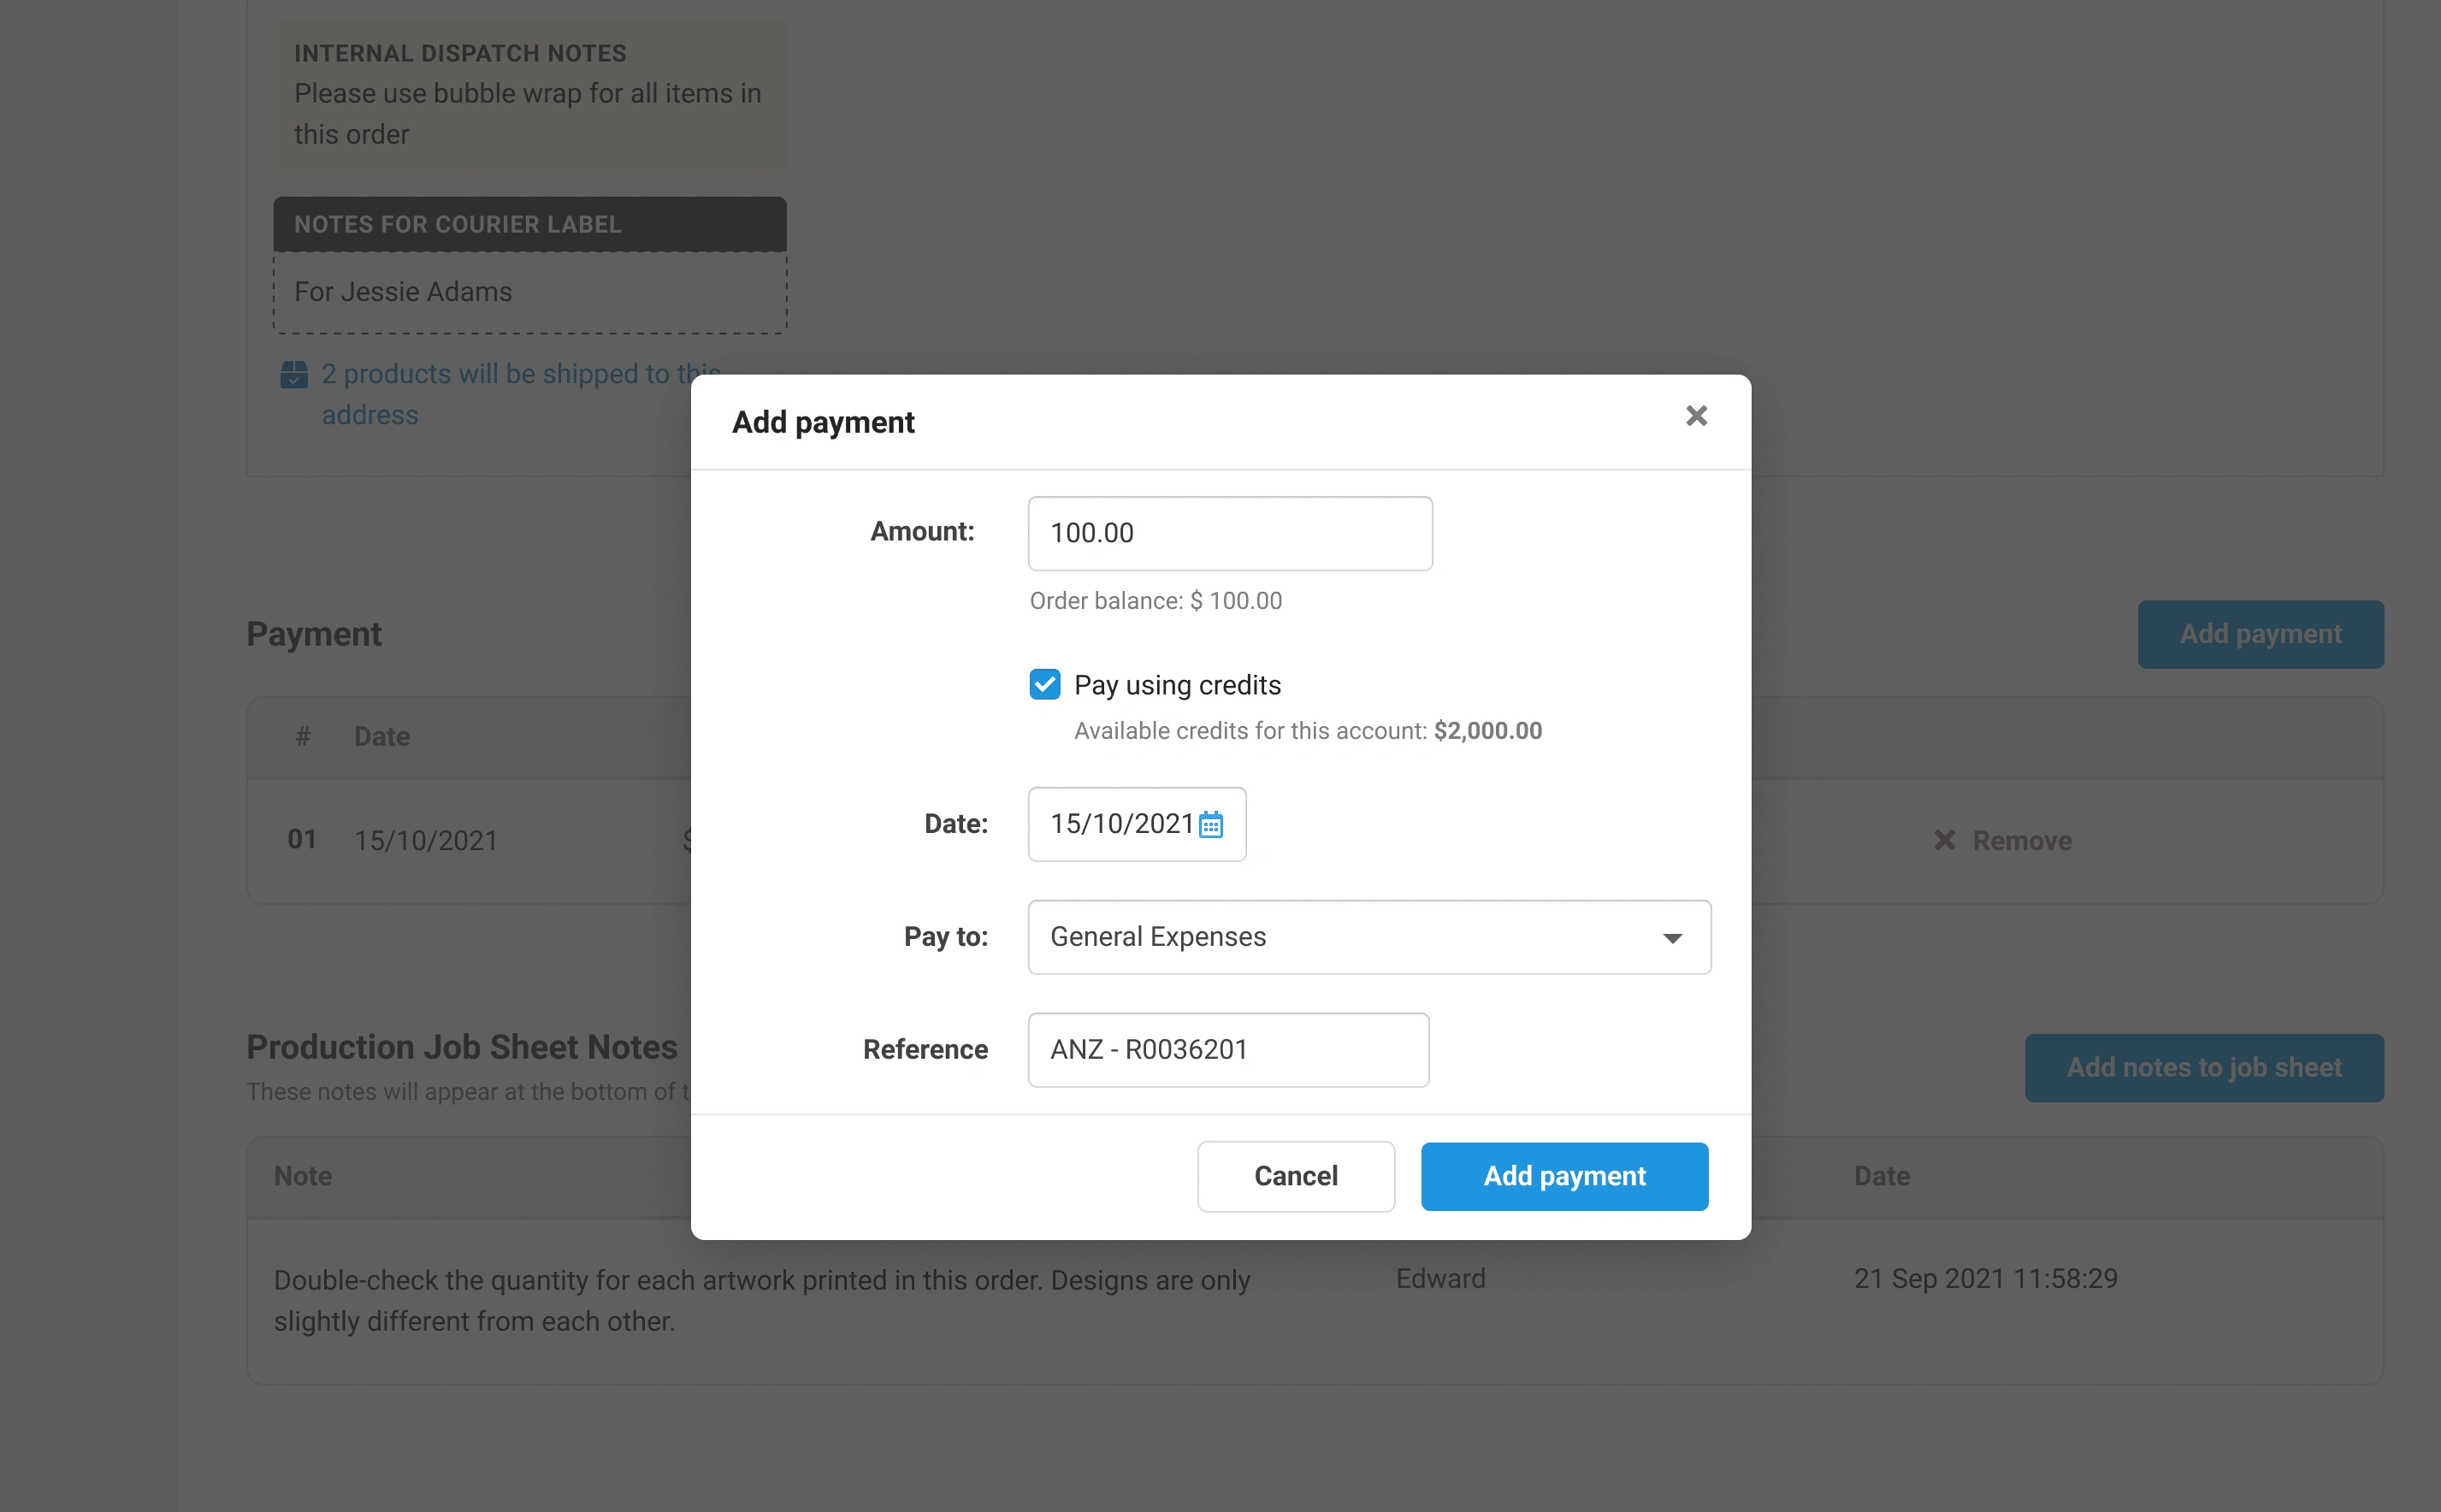
Task: Check the Pay using credits checkbox
Action: (x=1044, y=683)
